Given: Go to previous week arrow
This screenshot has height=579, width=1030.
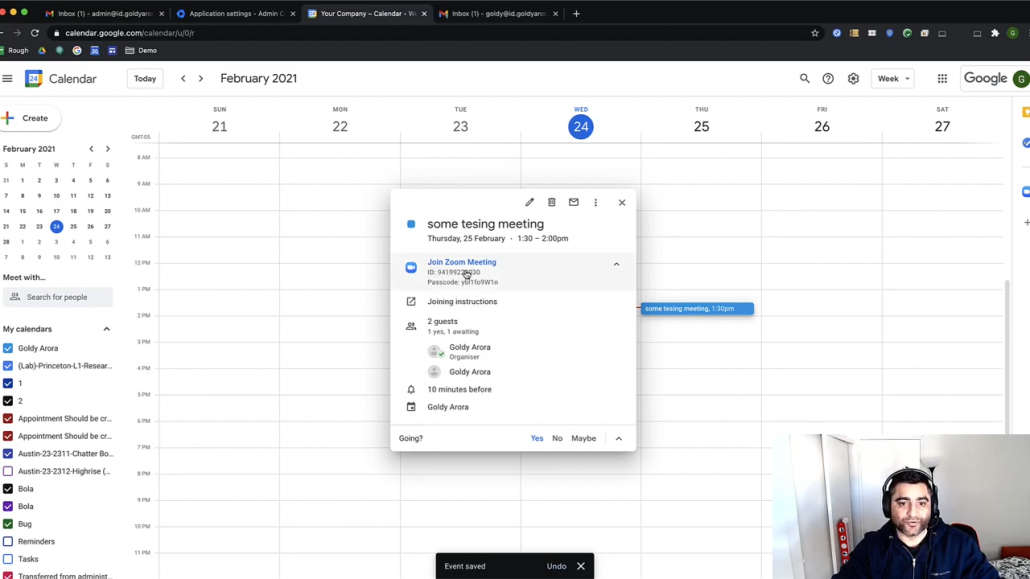Looking at the screenshot, I should [183, 79].
